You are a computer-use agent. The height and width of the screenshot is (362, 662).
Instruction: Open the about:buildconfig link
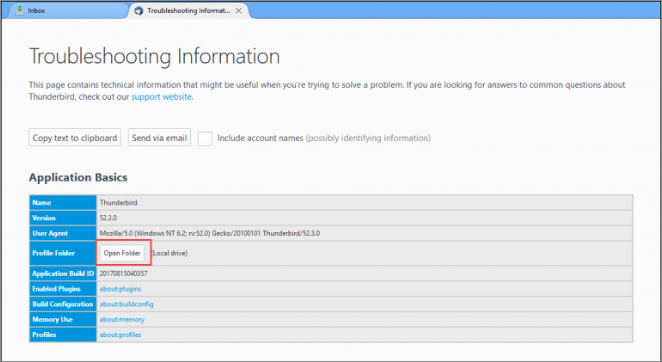point(126,304)
